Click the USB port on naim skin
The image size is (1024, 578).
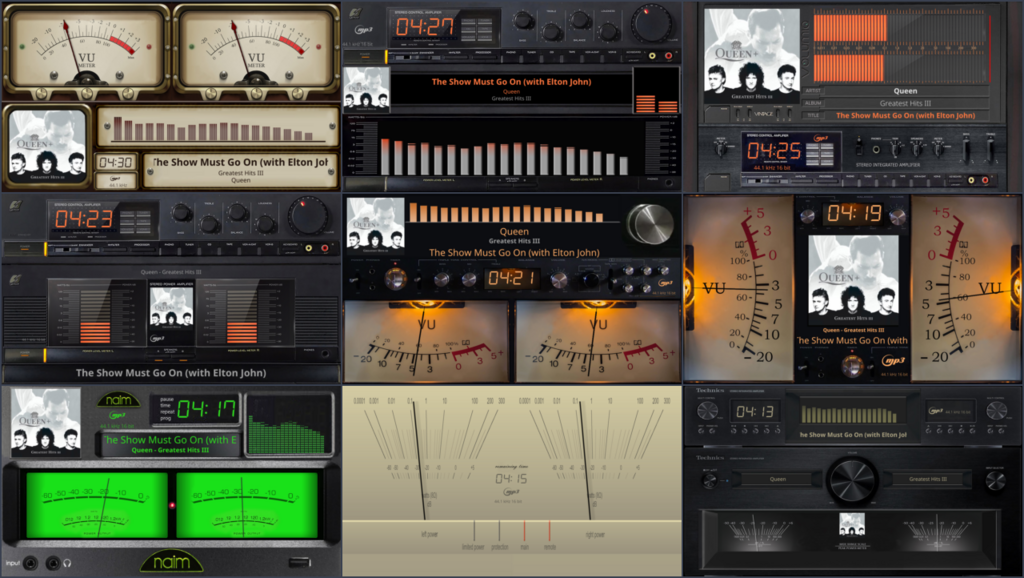[300, 562]
